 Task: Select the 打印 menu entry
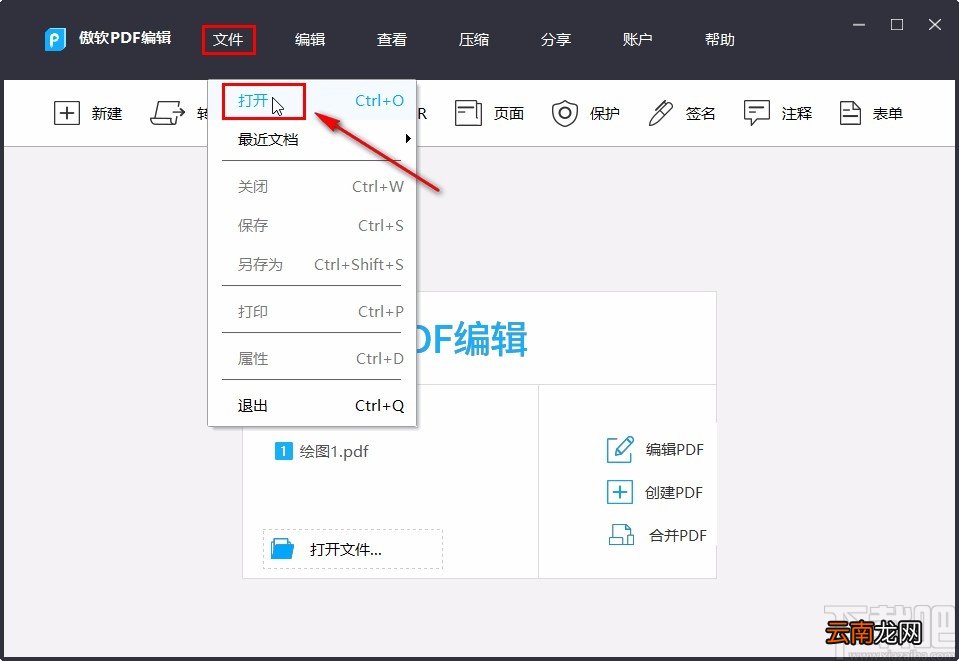(x=312, y=312)
